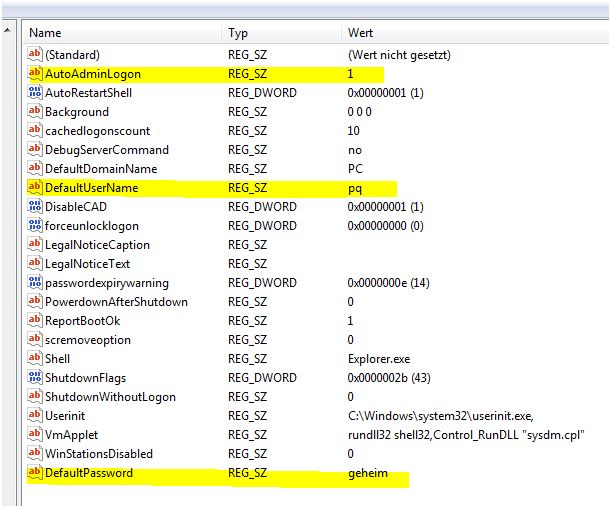Screen dimensions: 611x508
Task: Click the binary icon beside forceunlocklogon
Action: click(x=34, y=225)
